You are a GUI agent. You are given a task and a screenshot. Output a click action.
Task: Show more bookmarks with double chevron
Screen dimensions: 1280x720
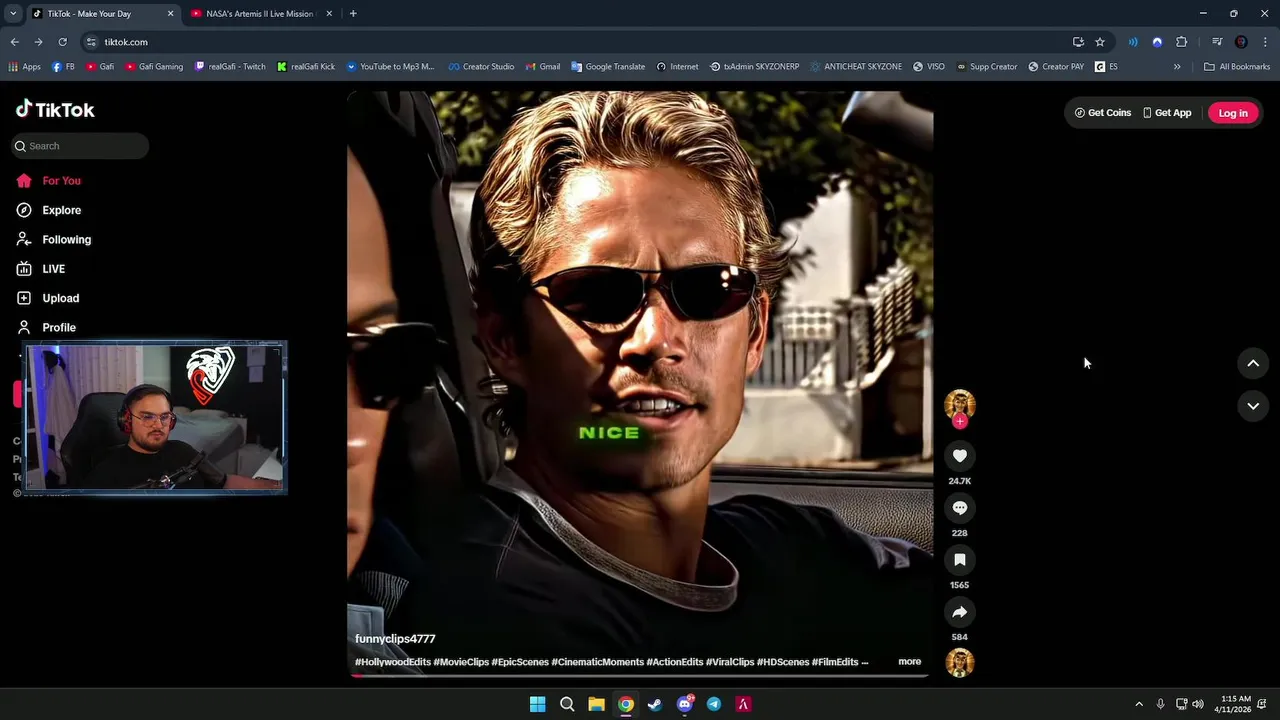pos(1177,67)
